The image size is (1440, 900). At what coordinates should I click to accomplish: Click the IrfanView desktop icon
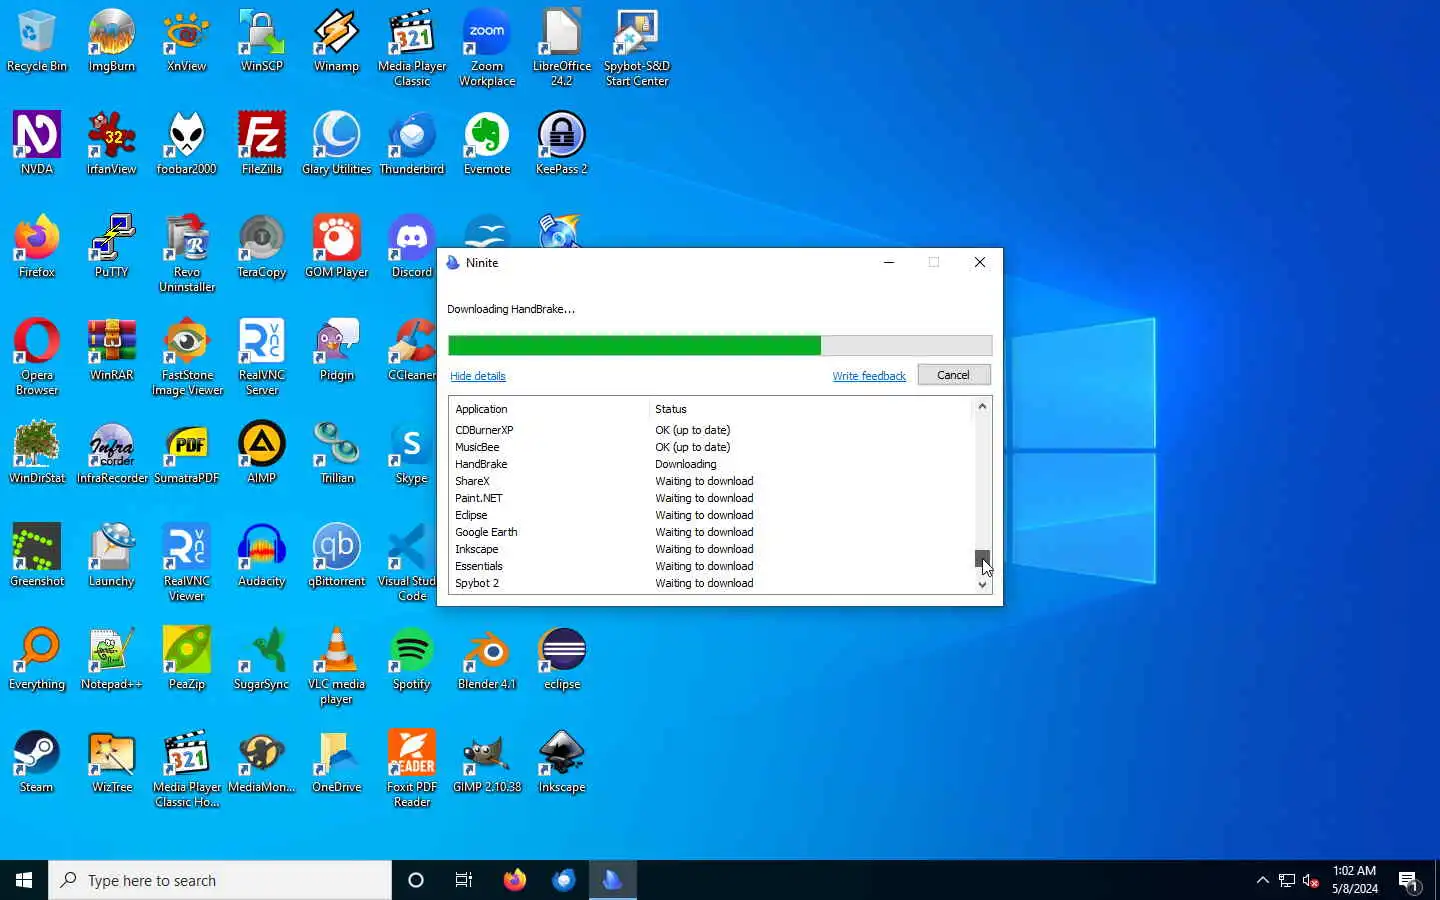(x=112, y=143)
